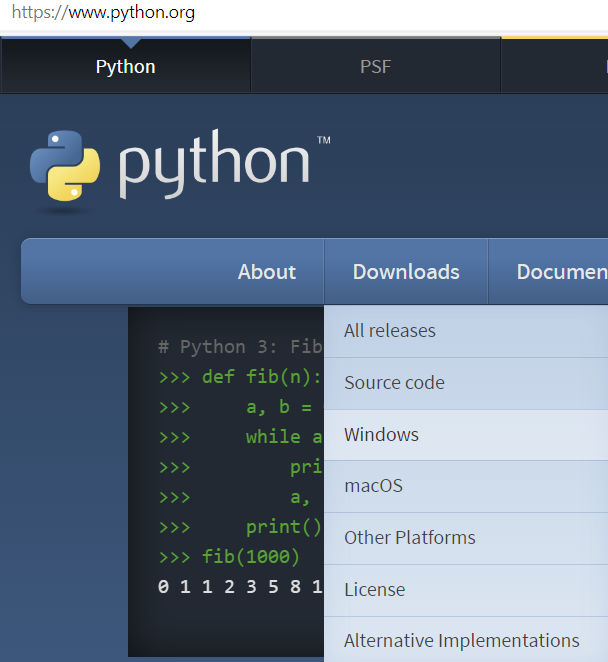Screen dimensions: 608x662
Task: Open Alternative Implementations menu entry
Action: pyautogui.click(x=466, y=640)
